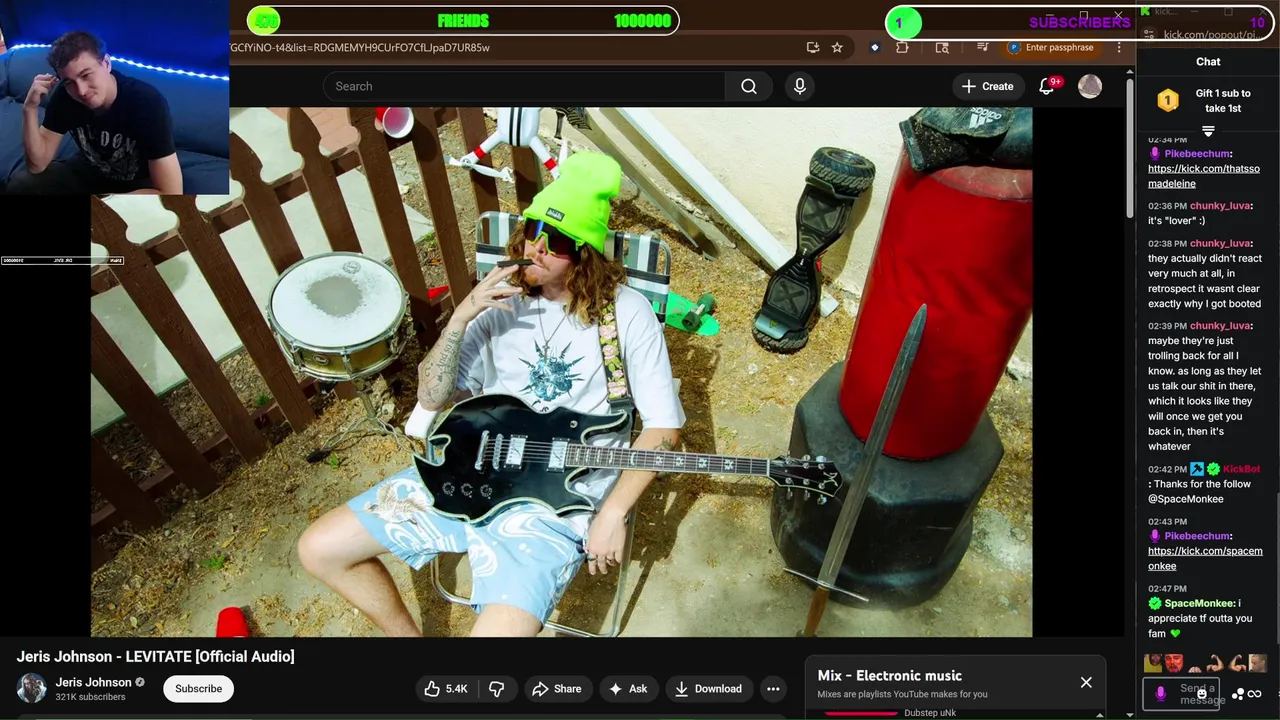Image resolution: width=1280 pixels, height=720 pixels.
Task: Click the site settings icon in Kick address bar
Action: [x=1148, y=35]
